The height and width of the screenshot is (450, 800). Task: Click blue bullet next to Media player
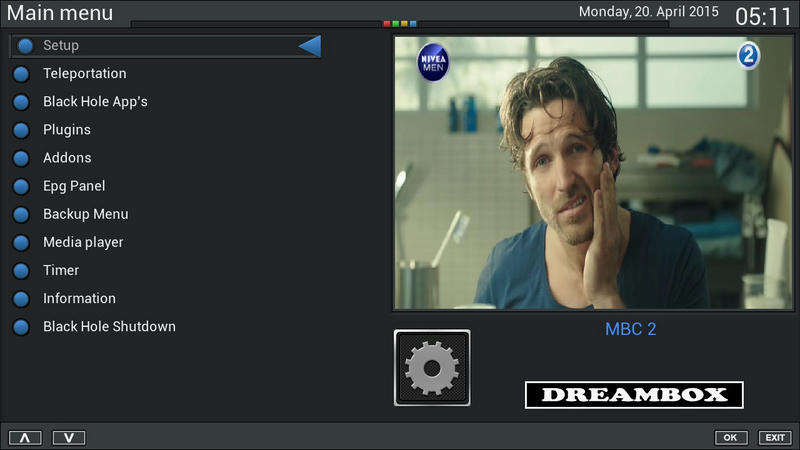(21, 242)
